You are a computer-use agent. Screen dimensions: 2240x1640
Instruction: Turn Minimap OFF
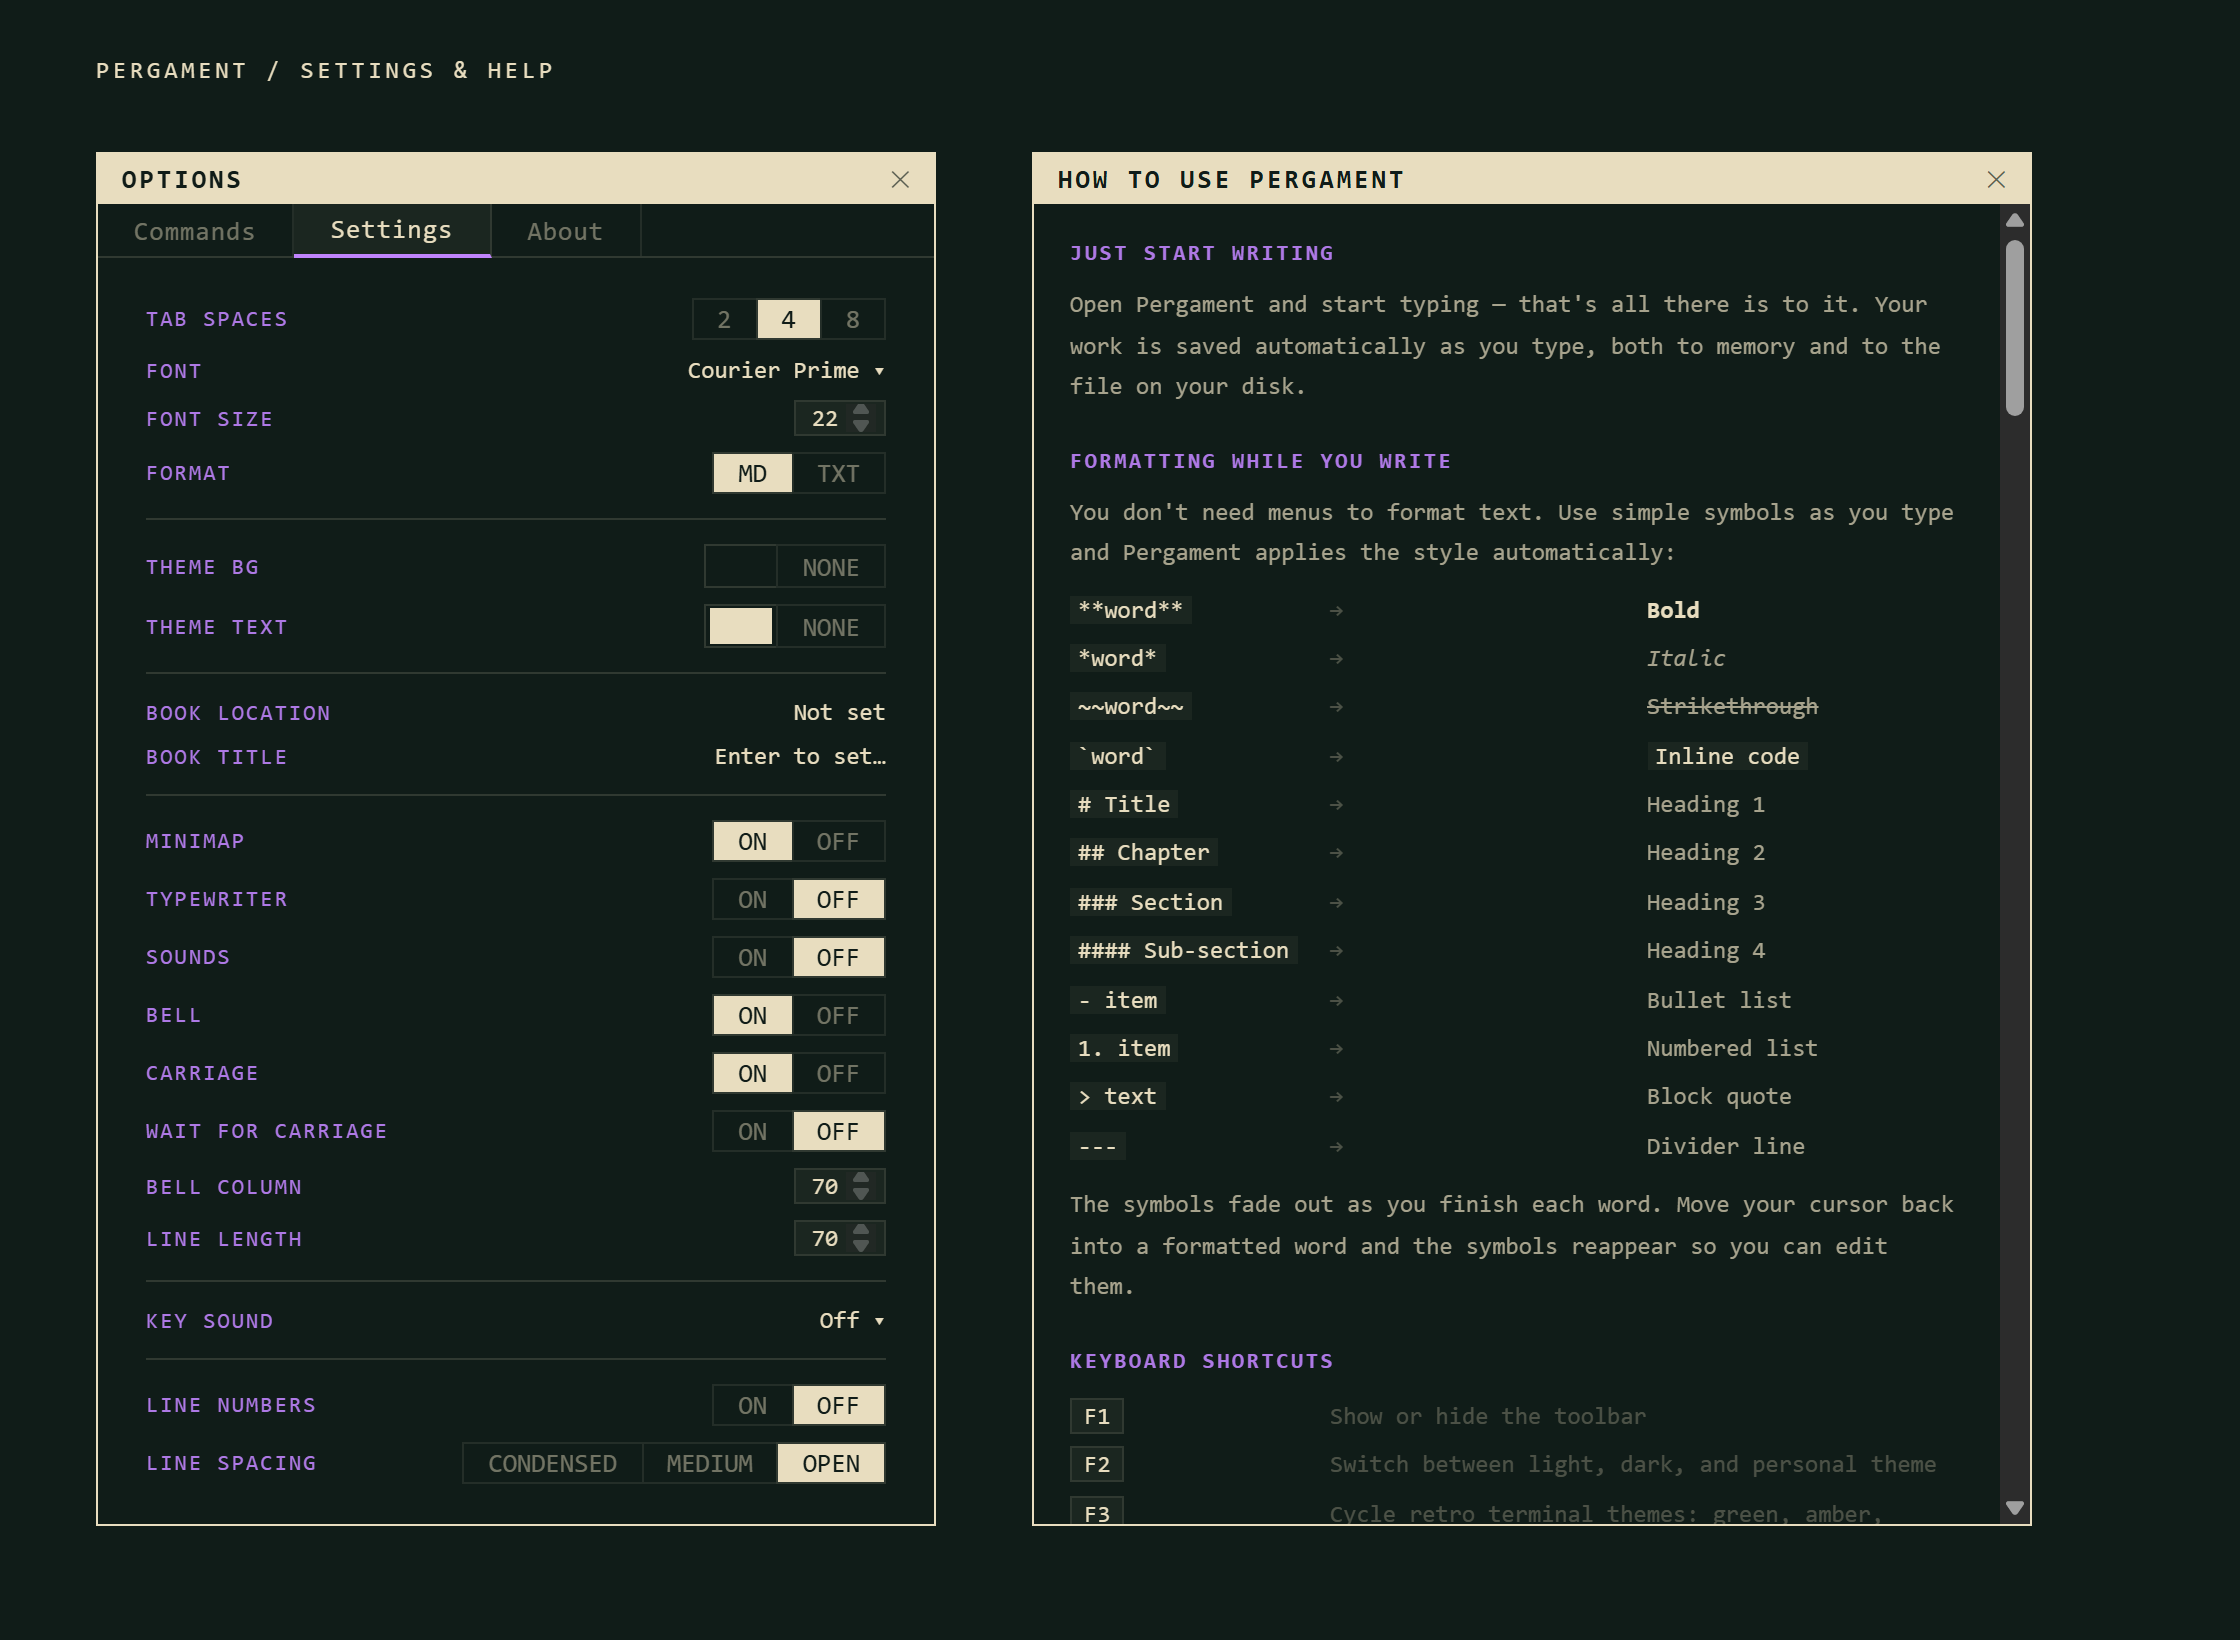pyautogui.click(x=838, y=841)
